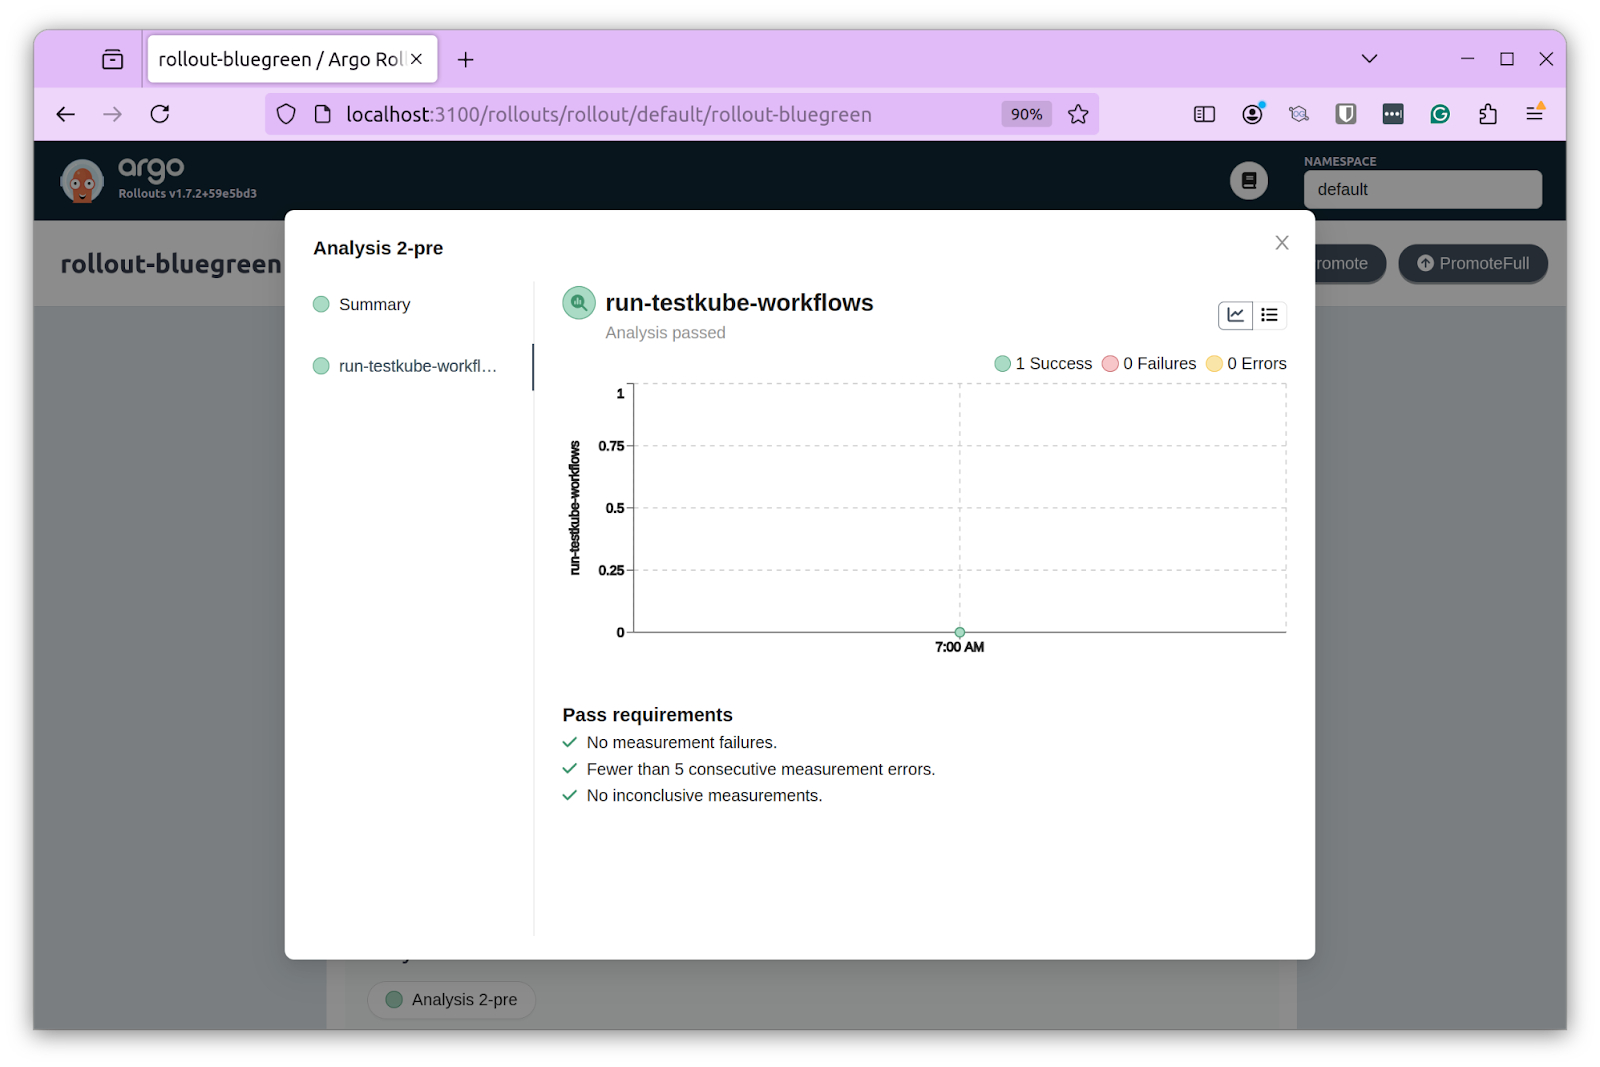Click 'Fewer than 5 consecutive measurement errors.'
The height and width of the screenshot is (1067, 1600).
point(761,769)
